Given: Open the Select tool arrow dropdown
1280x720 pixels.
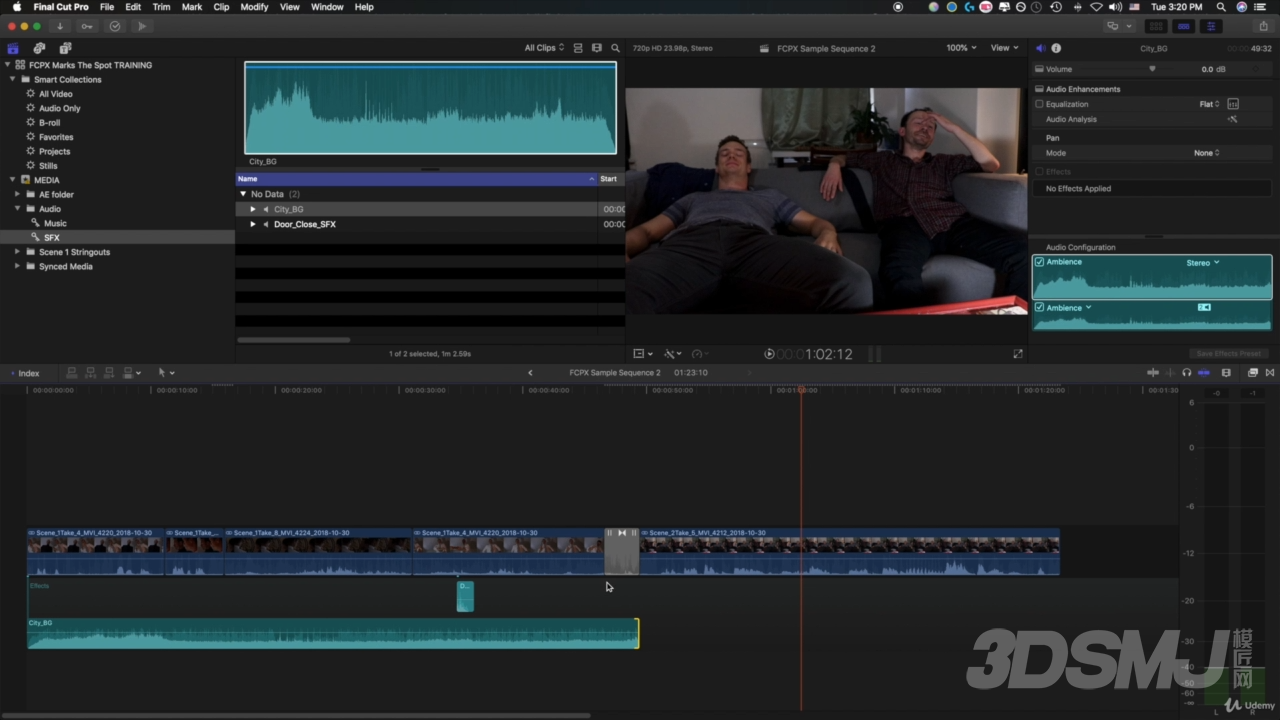Looking at the screenshot, I should (165, 373).
